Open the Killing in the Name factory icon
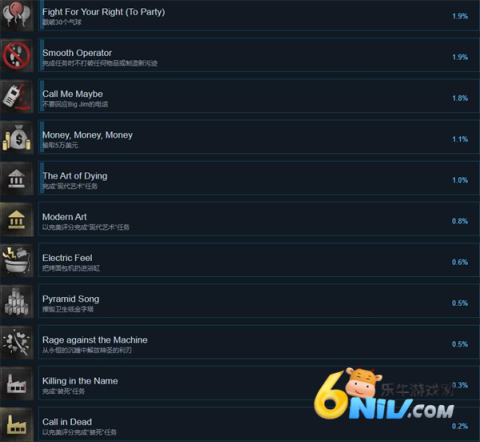Image resolution: width=480 pixels, height=442 pixels. [x=17, y=384]
